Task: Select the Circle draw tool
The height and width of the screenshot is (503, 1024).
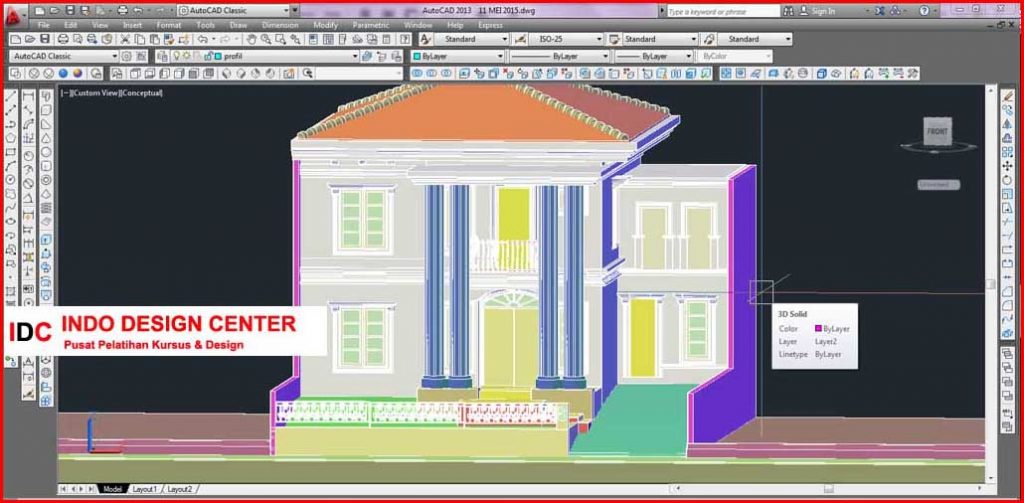Action: (x=10, y=179)
